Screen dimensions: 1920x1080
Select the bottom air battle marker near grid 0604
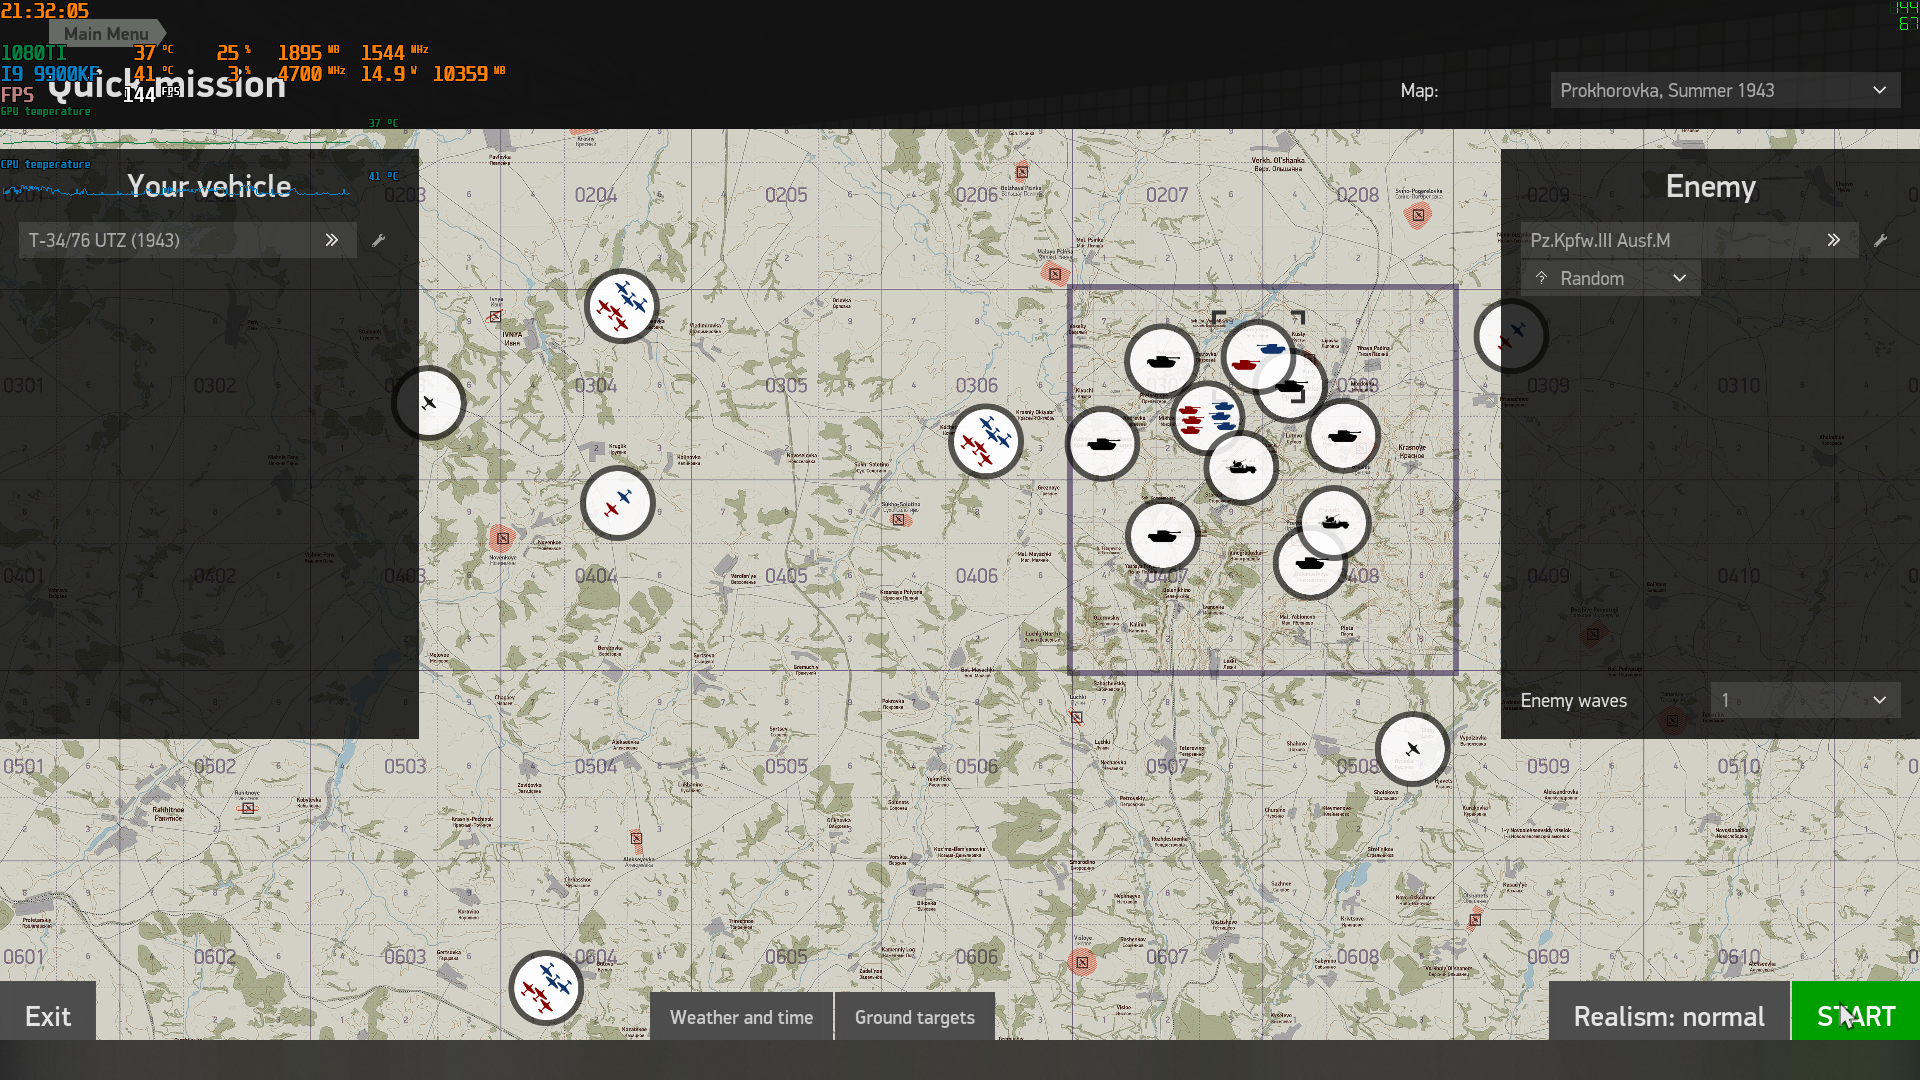coord(546,988)
